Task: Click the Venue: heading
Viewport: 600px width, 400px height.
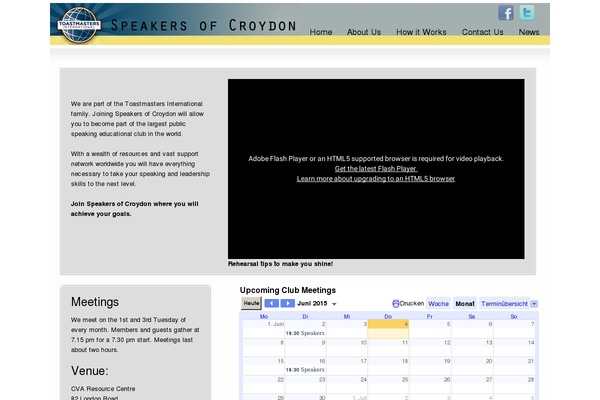Action: (x=90, y=371)
